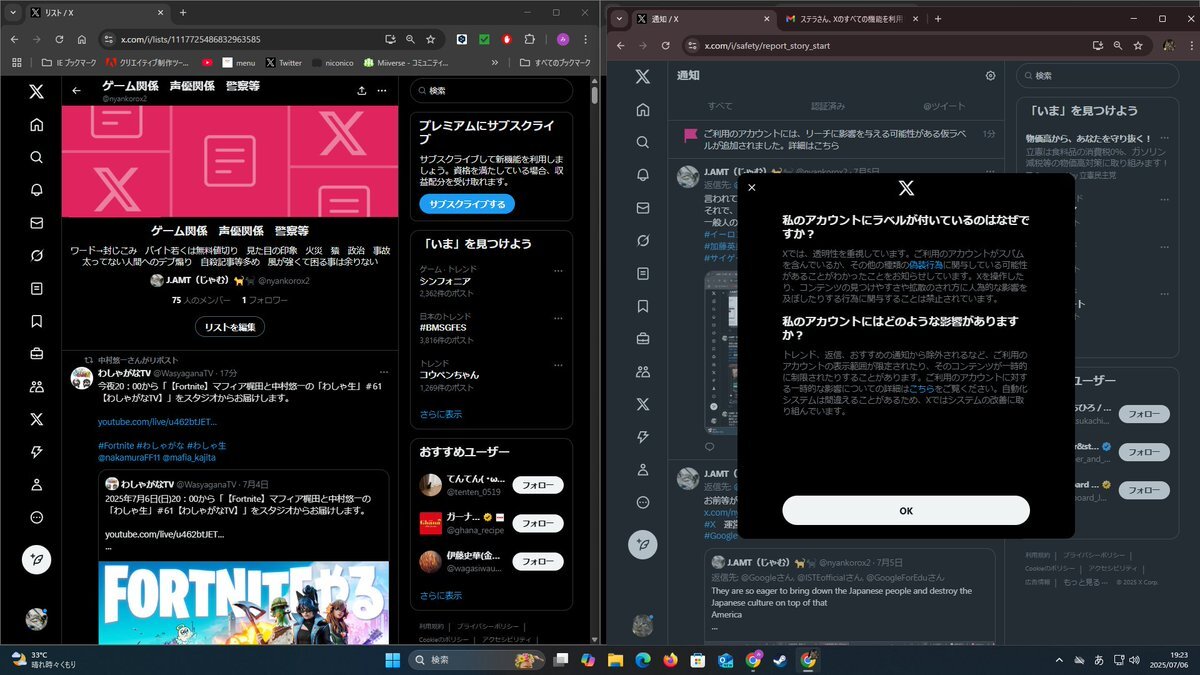Open Messages envelope in the left X sidebar
Screen dimensions: 1200x675
click(36, 223)
